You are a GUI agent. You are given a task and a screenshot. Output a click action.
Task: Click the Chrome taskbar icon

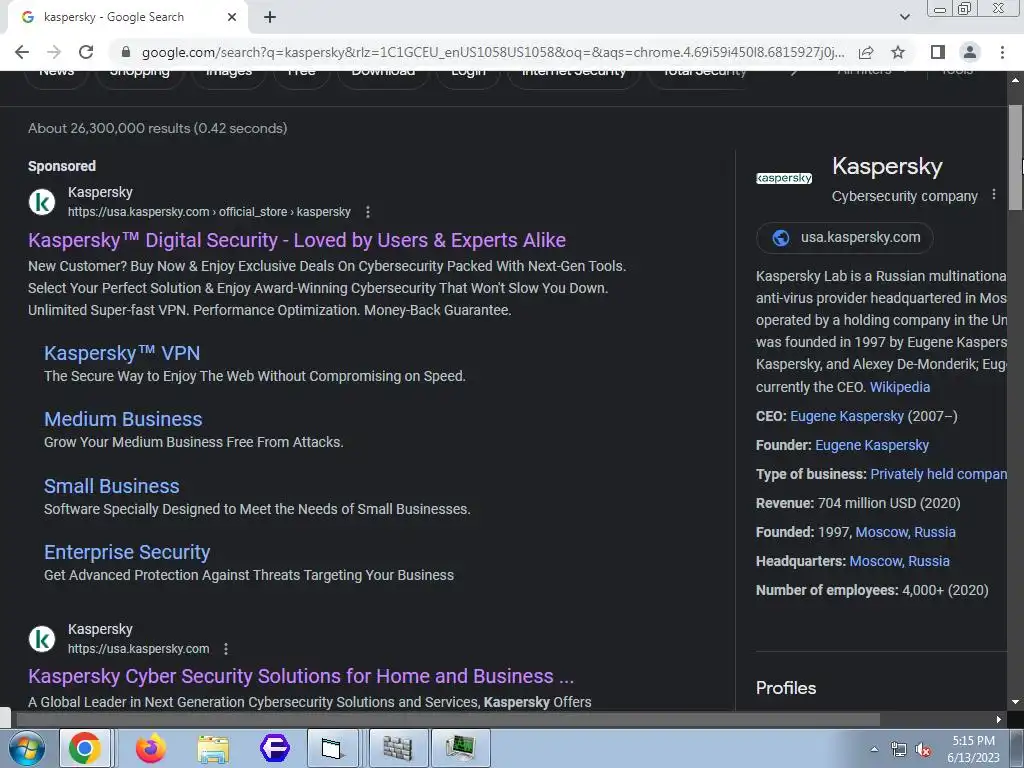click(x=85, y=748)
